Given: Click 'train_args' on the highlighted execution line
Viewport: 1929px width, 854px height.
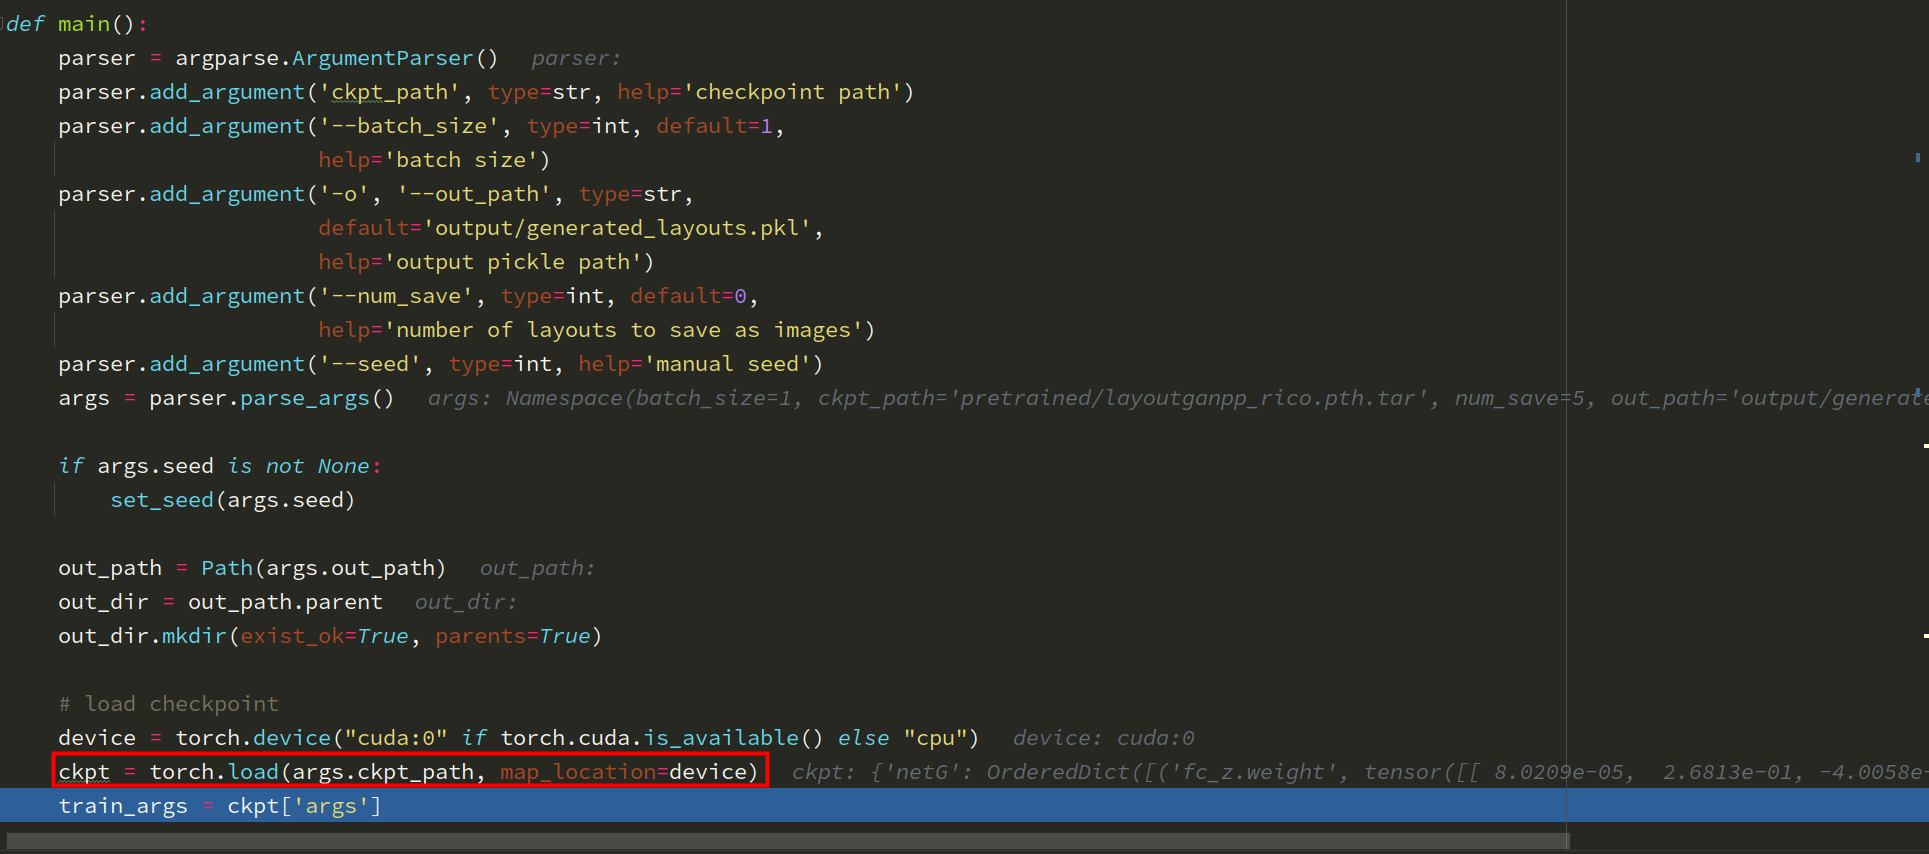Looking at the screenshot, I should point(123,806).
